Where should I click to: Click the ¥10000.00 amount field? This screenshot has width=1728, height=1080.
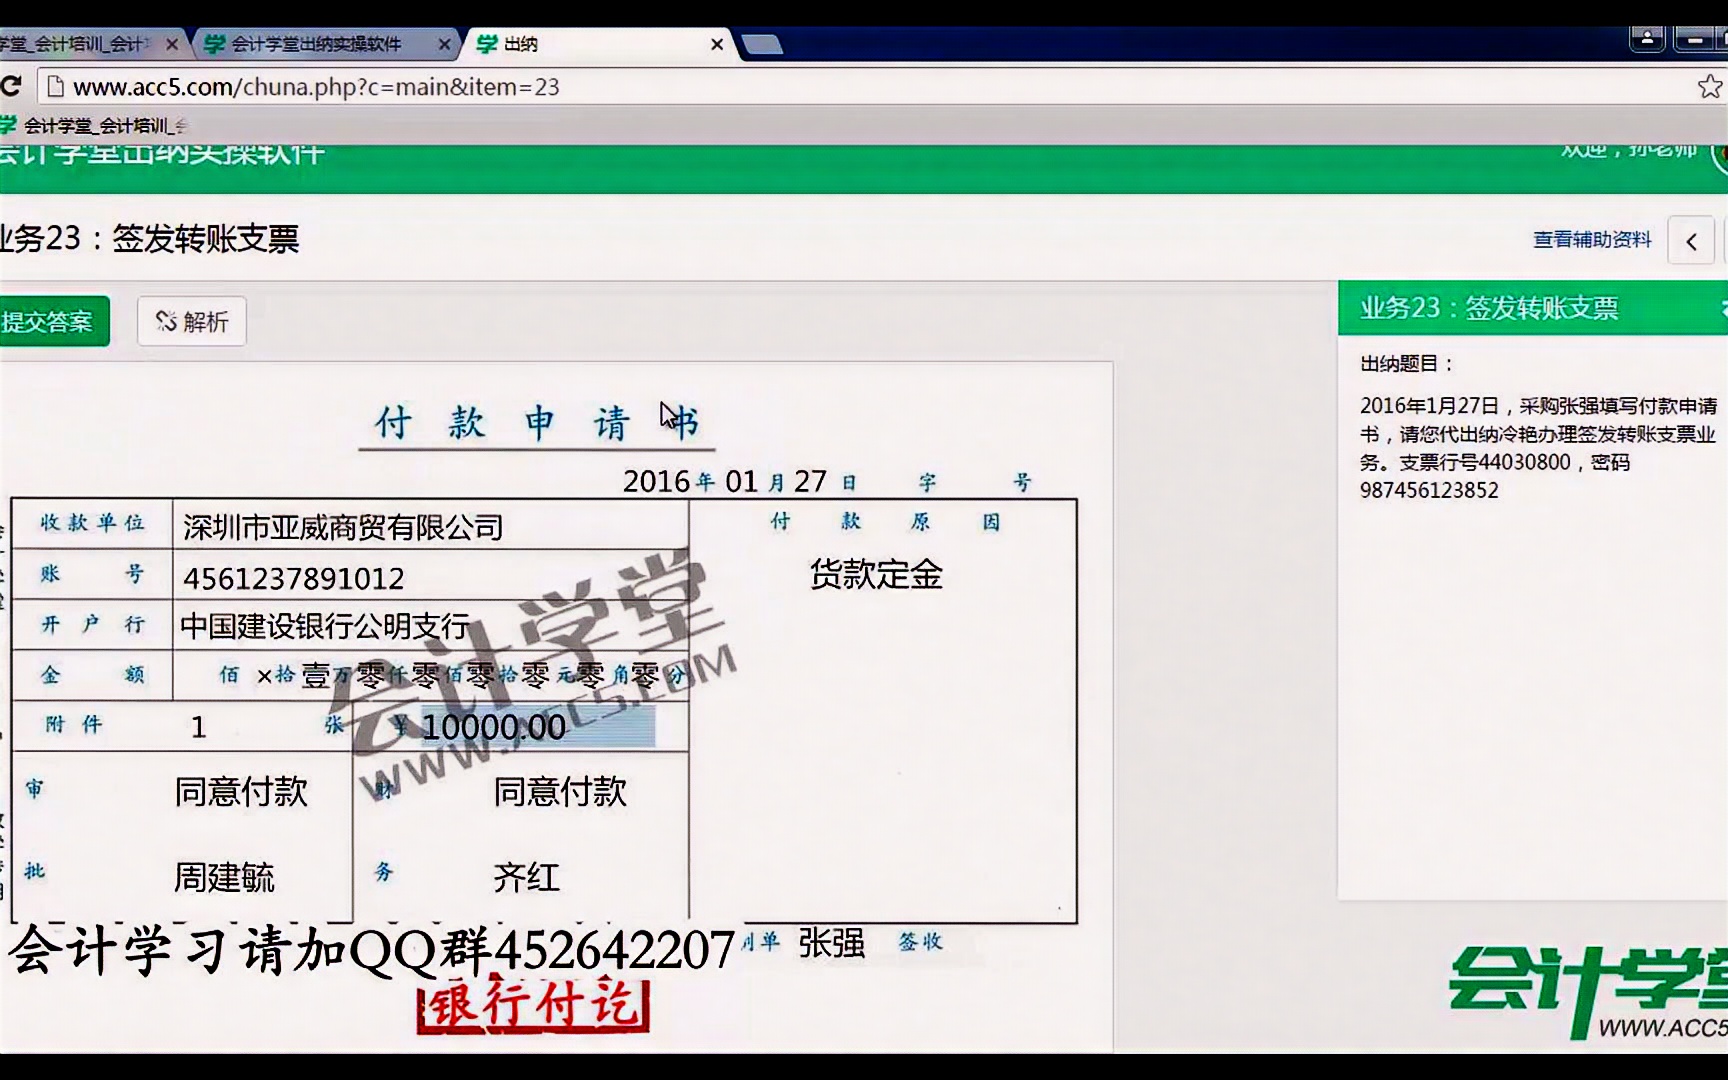pyautogui.click(x=538, y=727)
